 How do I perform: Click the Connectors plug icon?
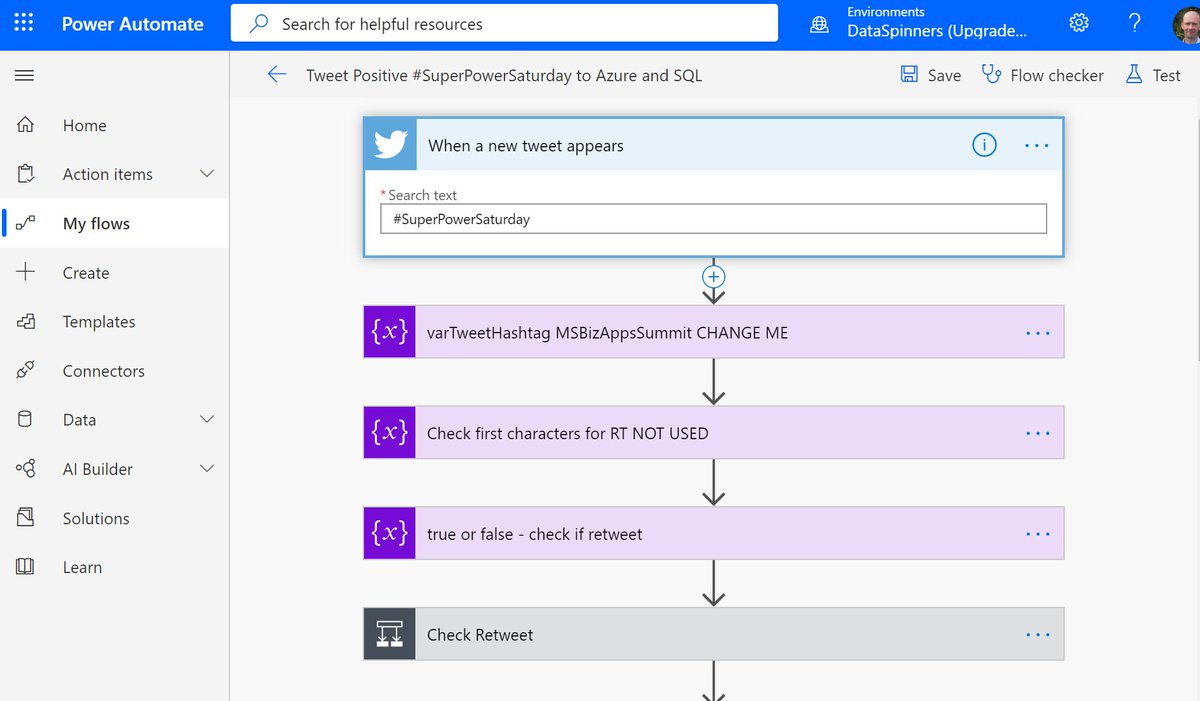tap(26, 370)
